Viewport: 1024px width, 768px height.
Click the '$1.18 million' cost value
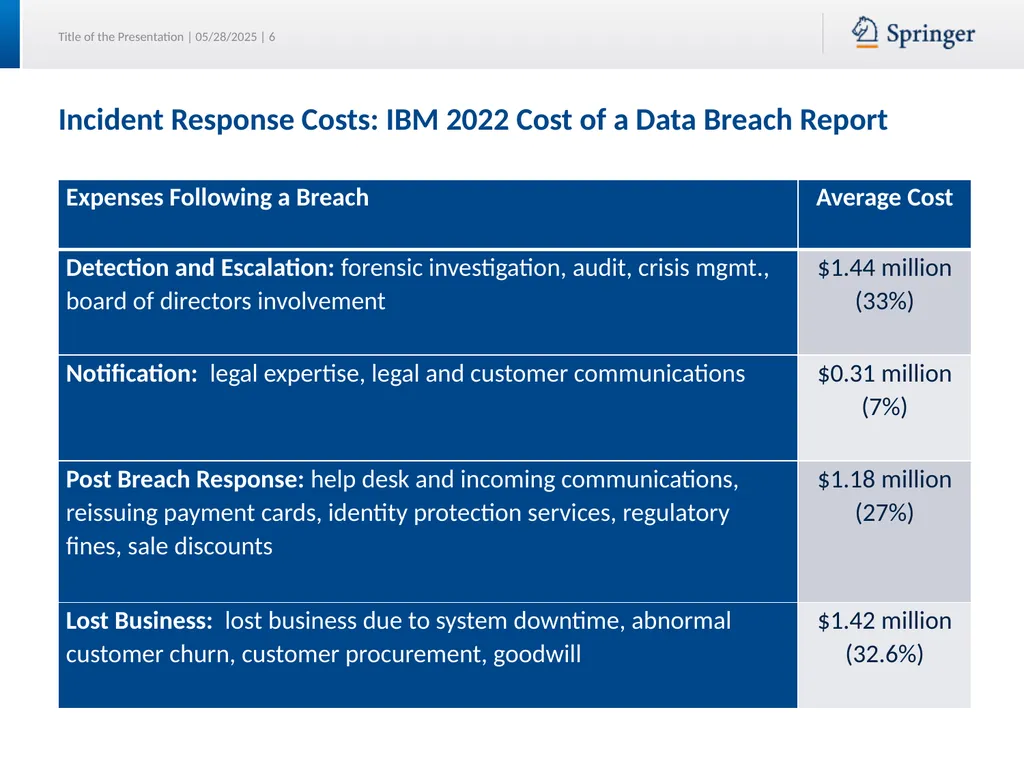[x=884, y=480]
